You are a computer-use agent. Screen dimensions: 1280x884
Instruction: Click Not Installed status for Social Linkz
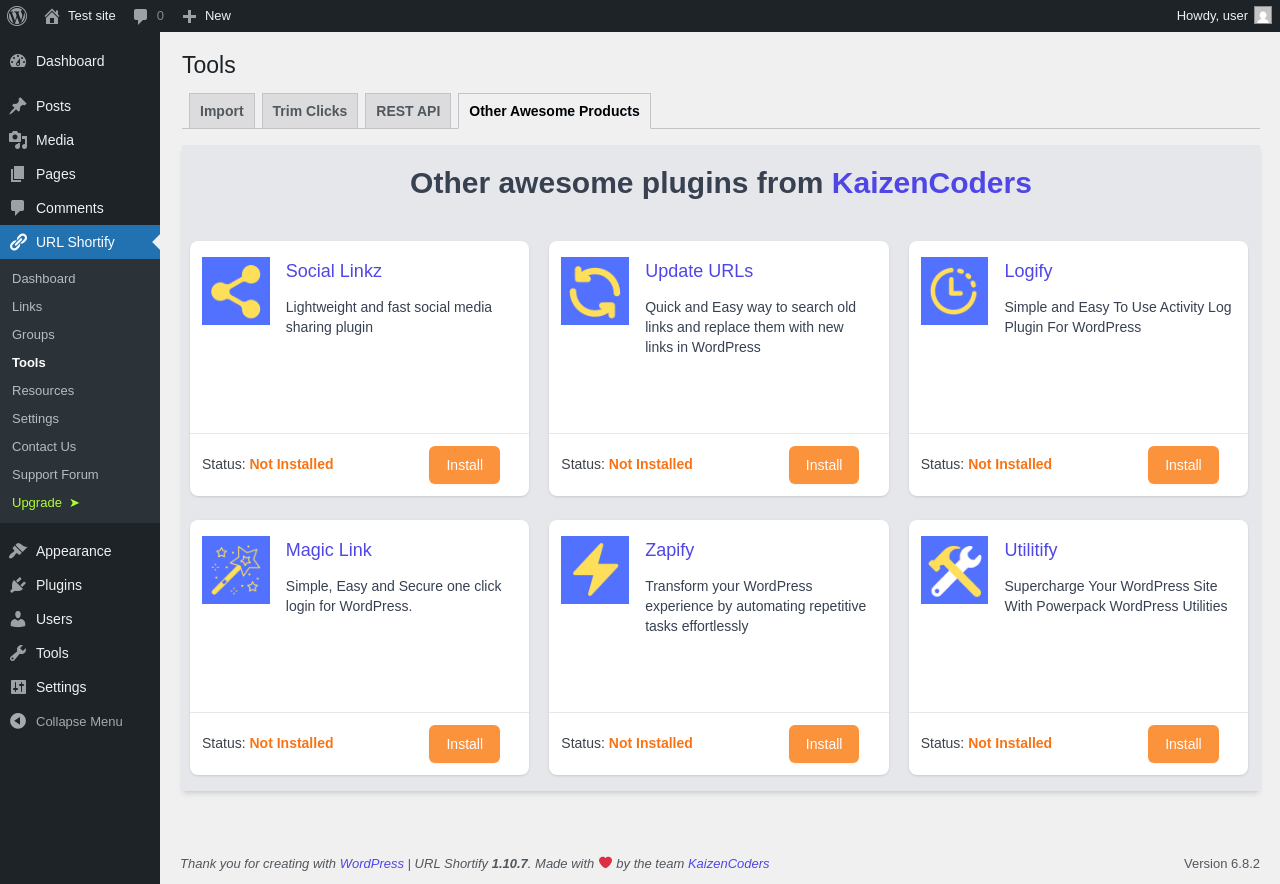(x=291, y=464)
